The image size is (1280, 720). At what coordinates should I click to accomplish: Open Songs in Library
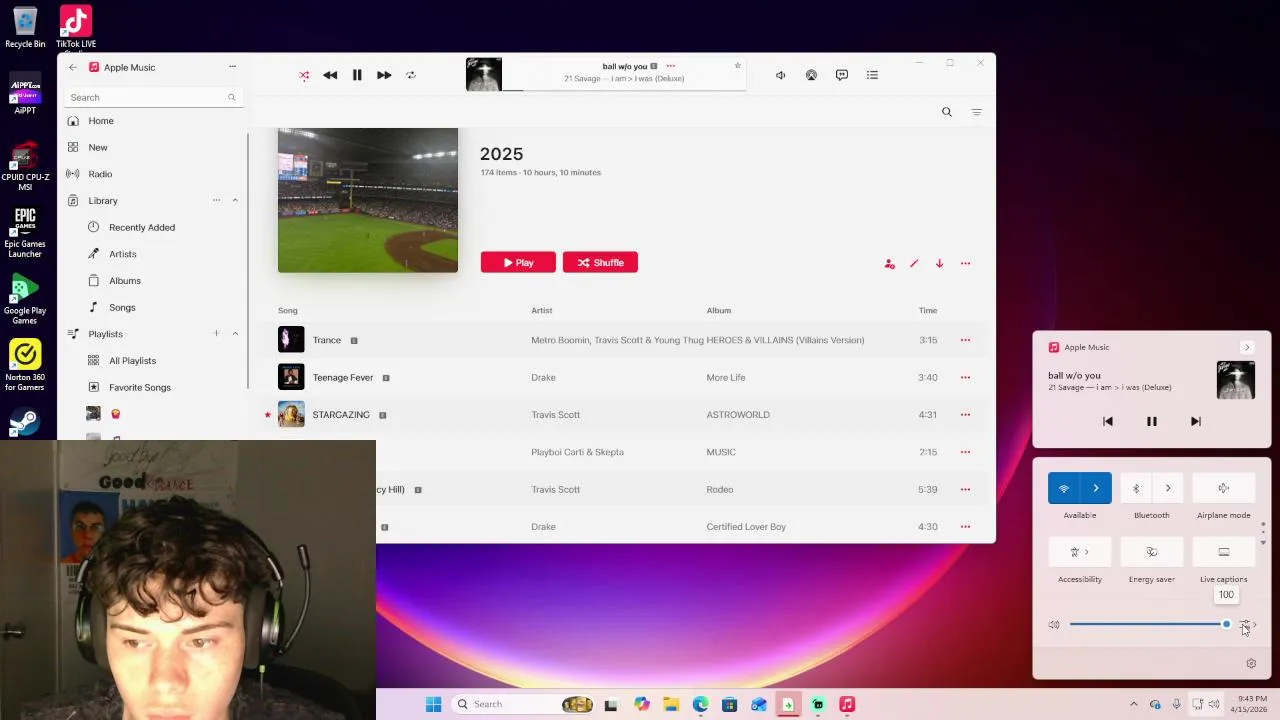coord(122,307)
